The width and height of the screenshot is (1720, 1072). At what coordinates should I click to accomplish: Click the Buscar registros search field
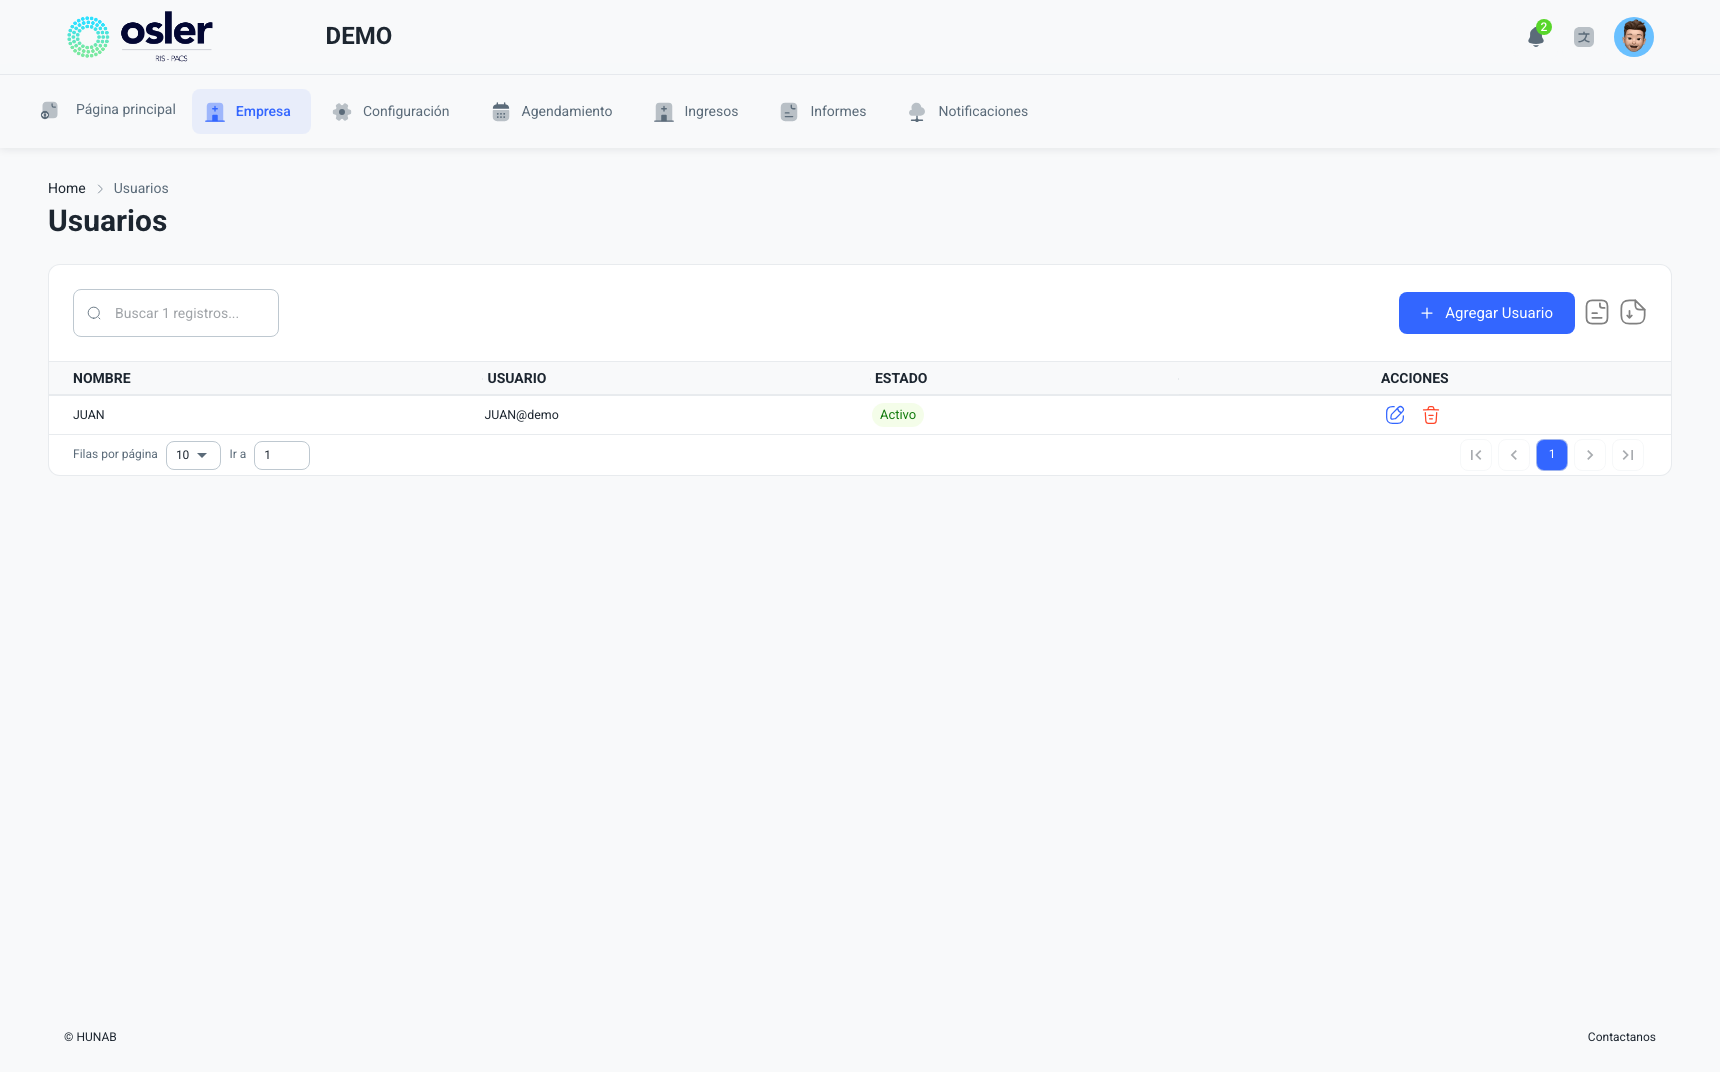176,313
